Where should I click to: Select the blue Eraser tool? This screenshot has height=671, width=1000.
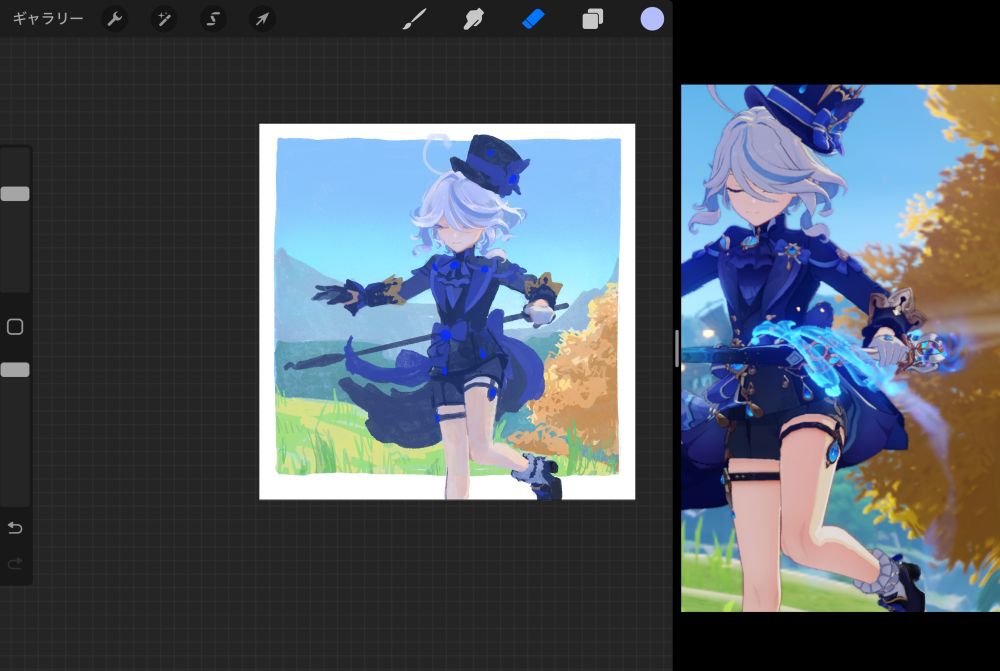(533, 19)
